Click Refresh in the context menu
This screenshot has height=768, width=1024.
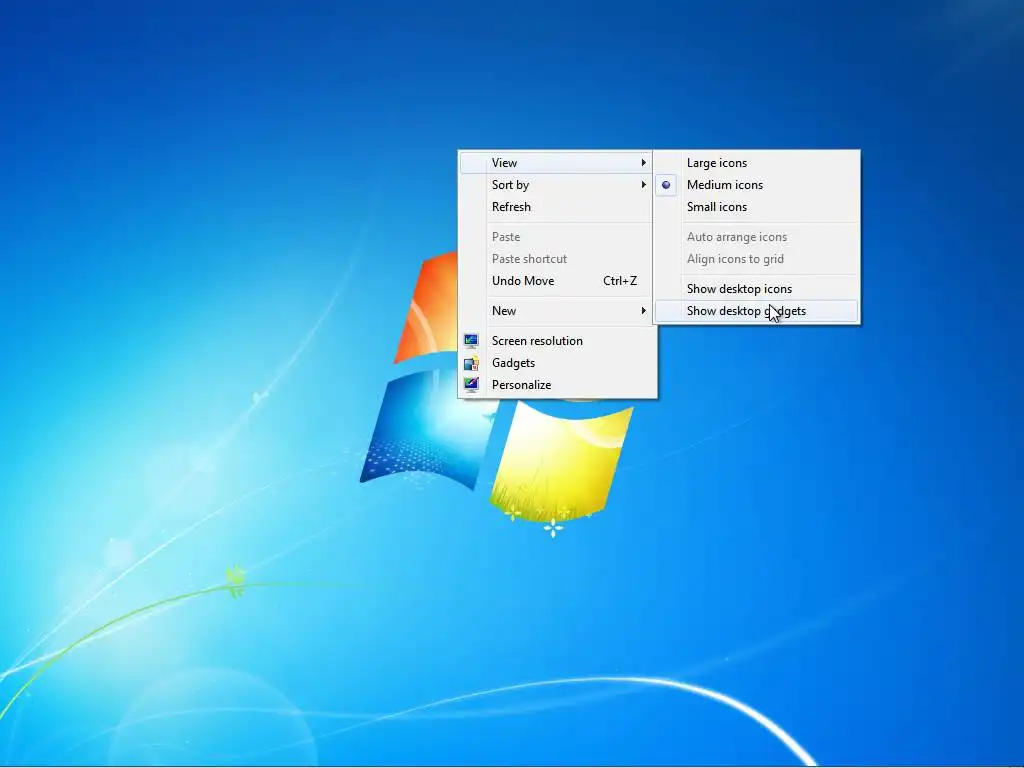click(556, 207)
